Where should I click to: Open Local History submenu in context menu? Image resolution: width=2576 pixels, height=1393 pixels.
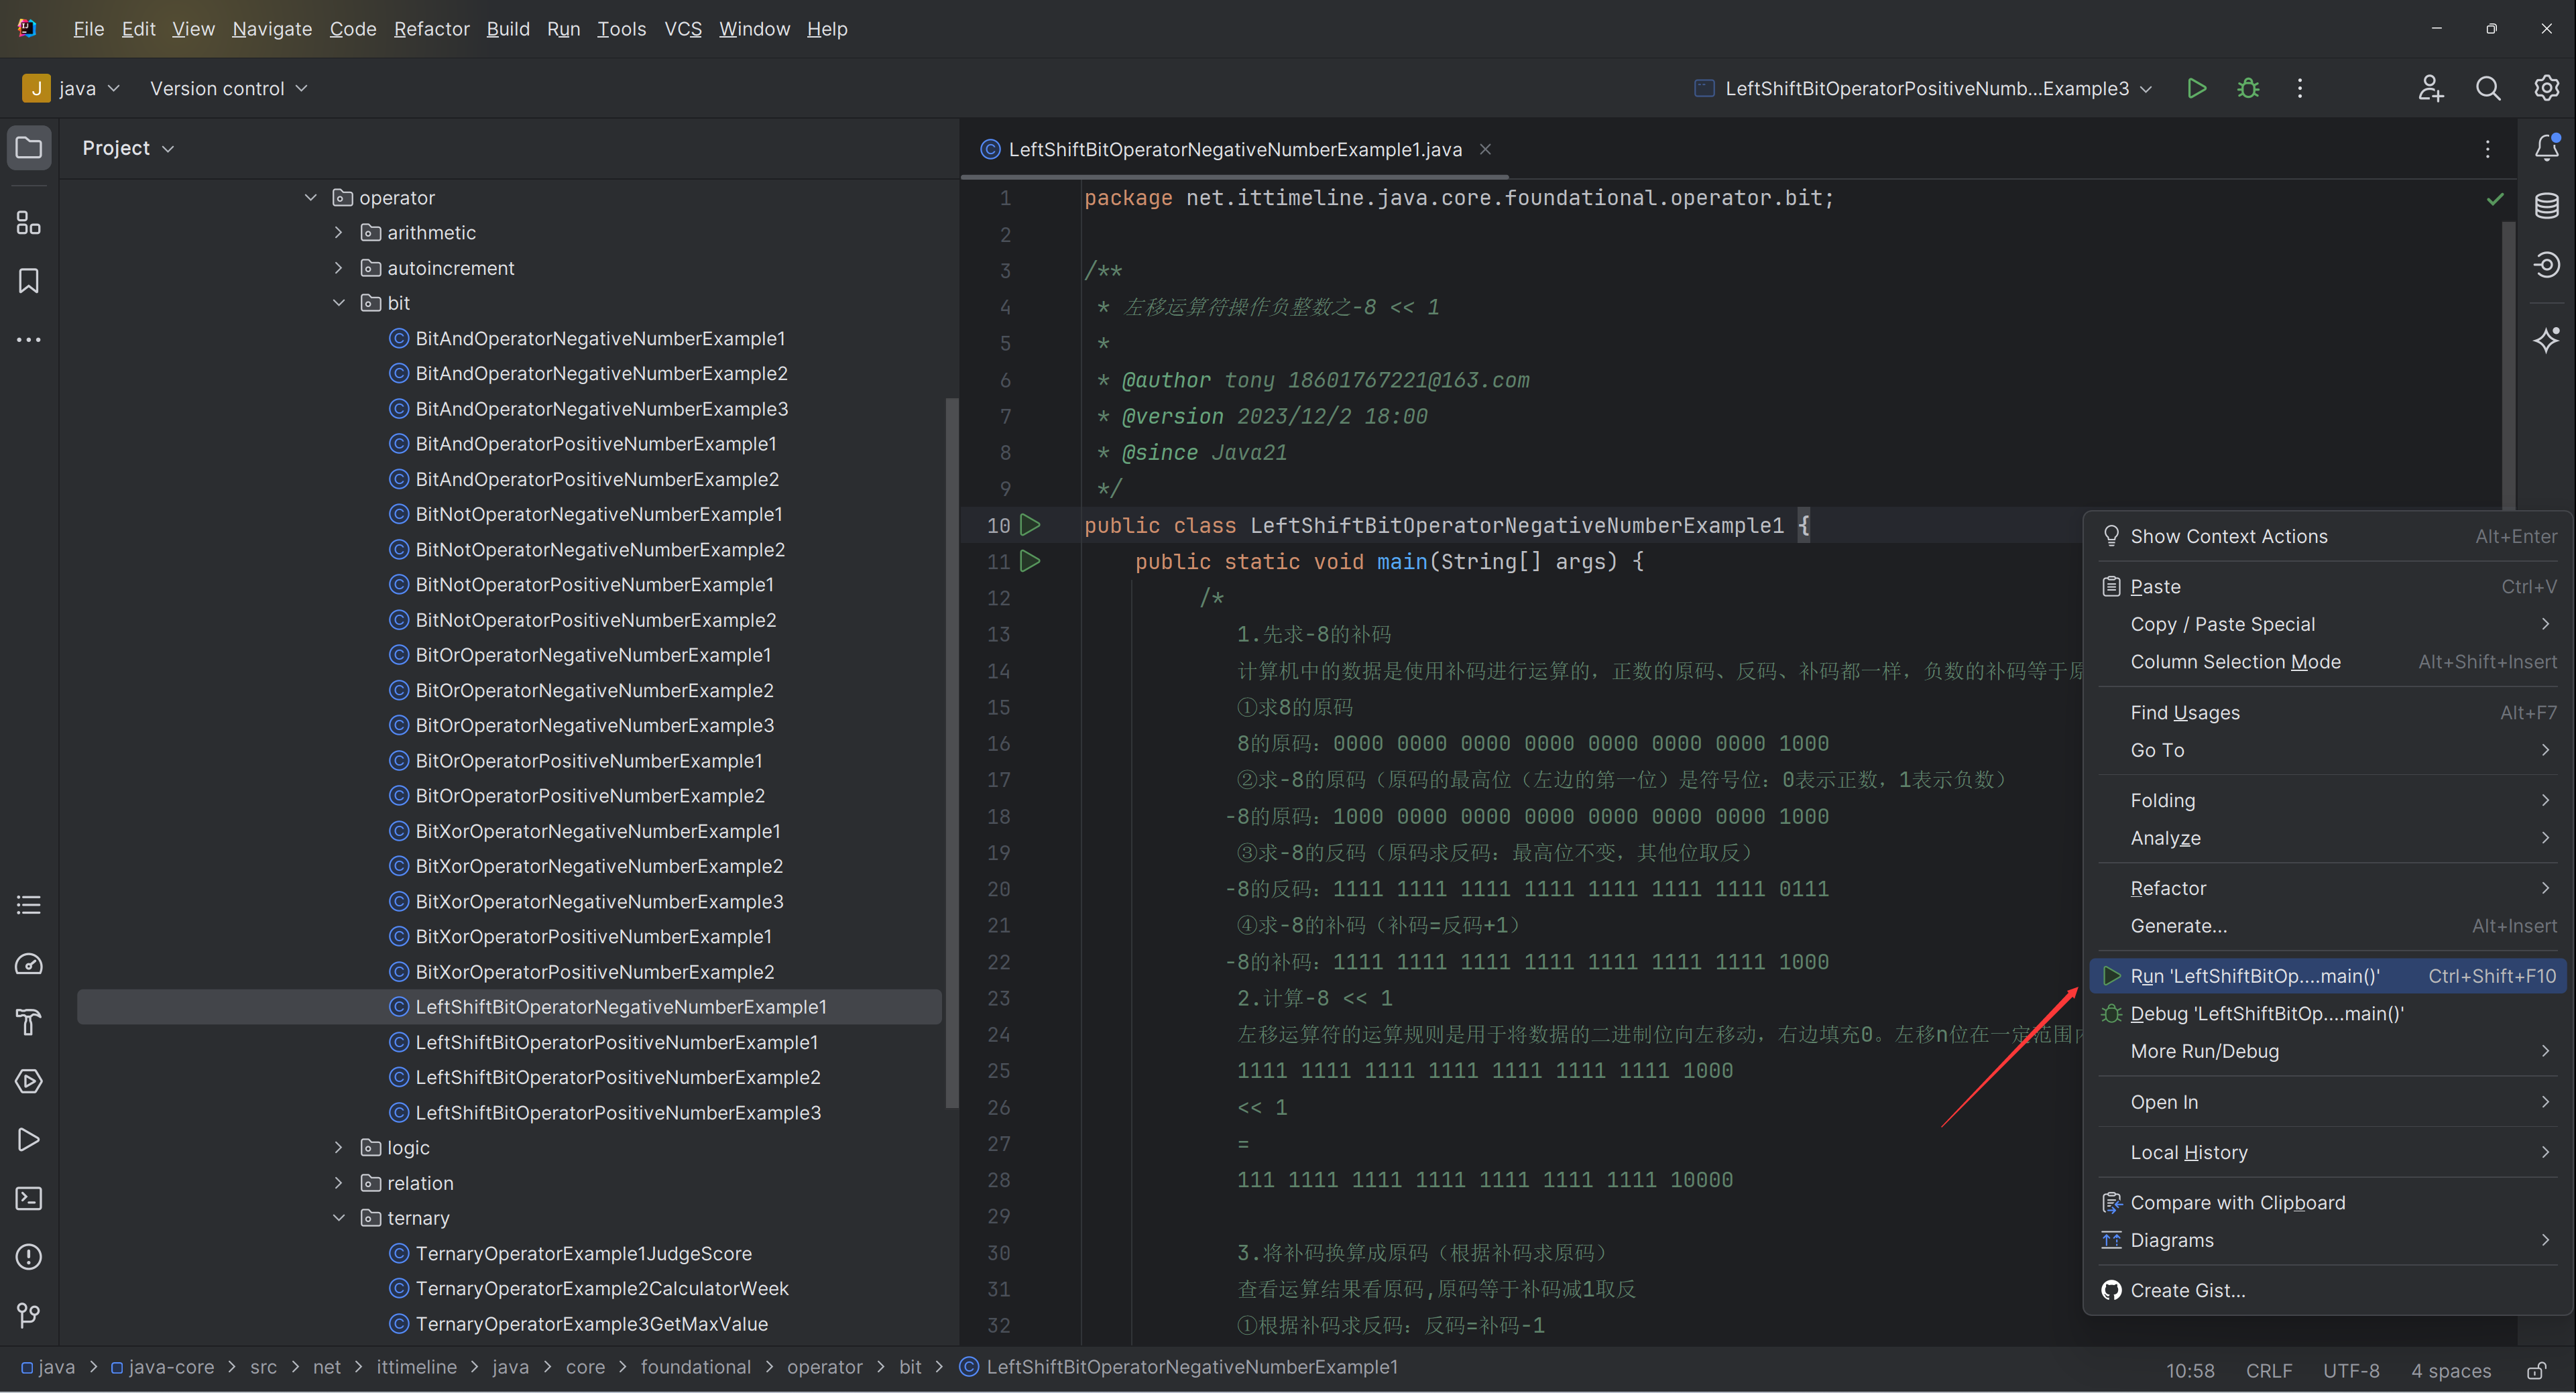tap(2329, 1153)
